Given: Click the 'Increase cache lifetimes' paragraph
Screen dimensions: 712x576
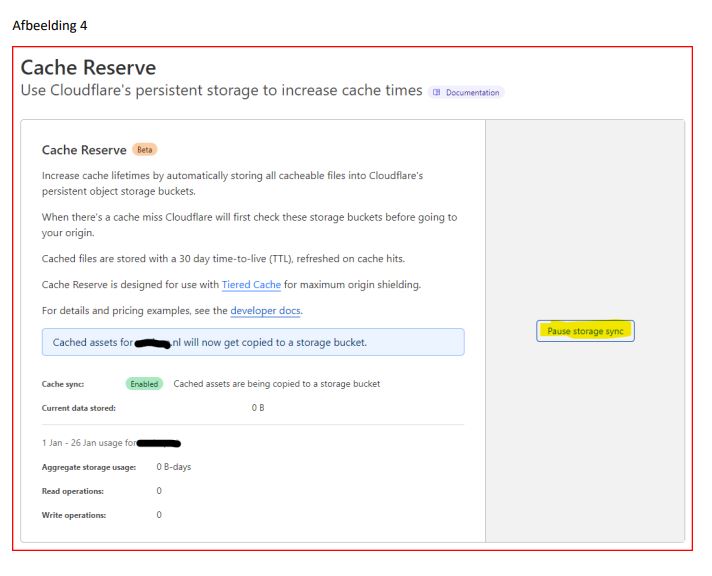Looking at the screenshot, I should (232, 184).
